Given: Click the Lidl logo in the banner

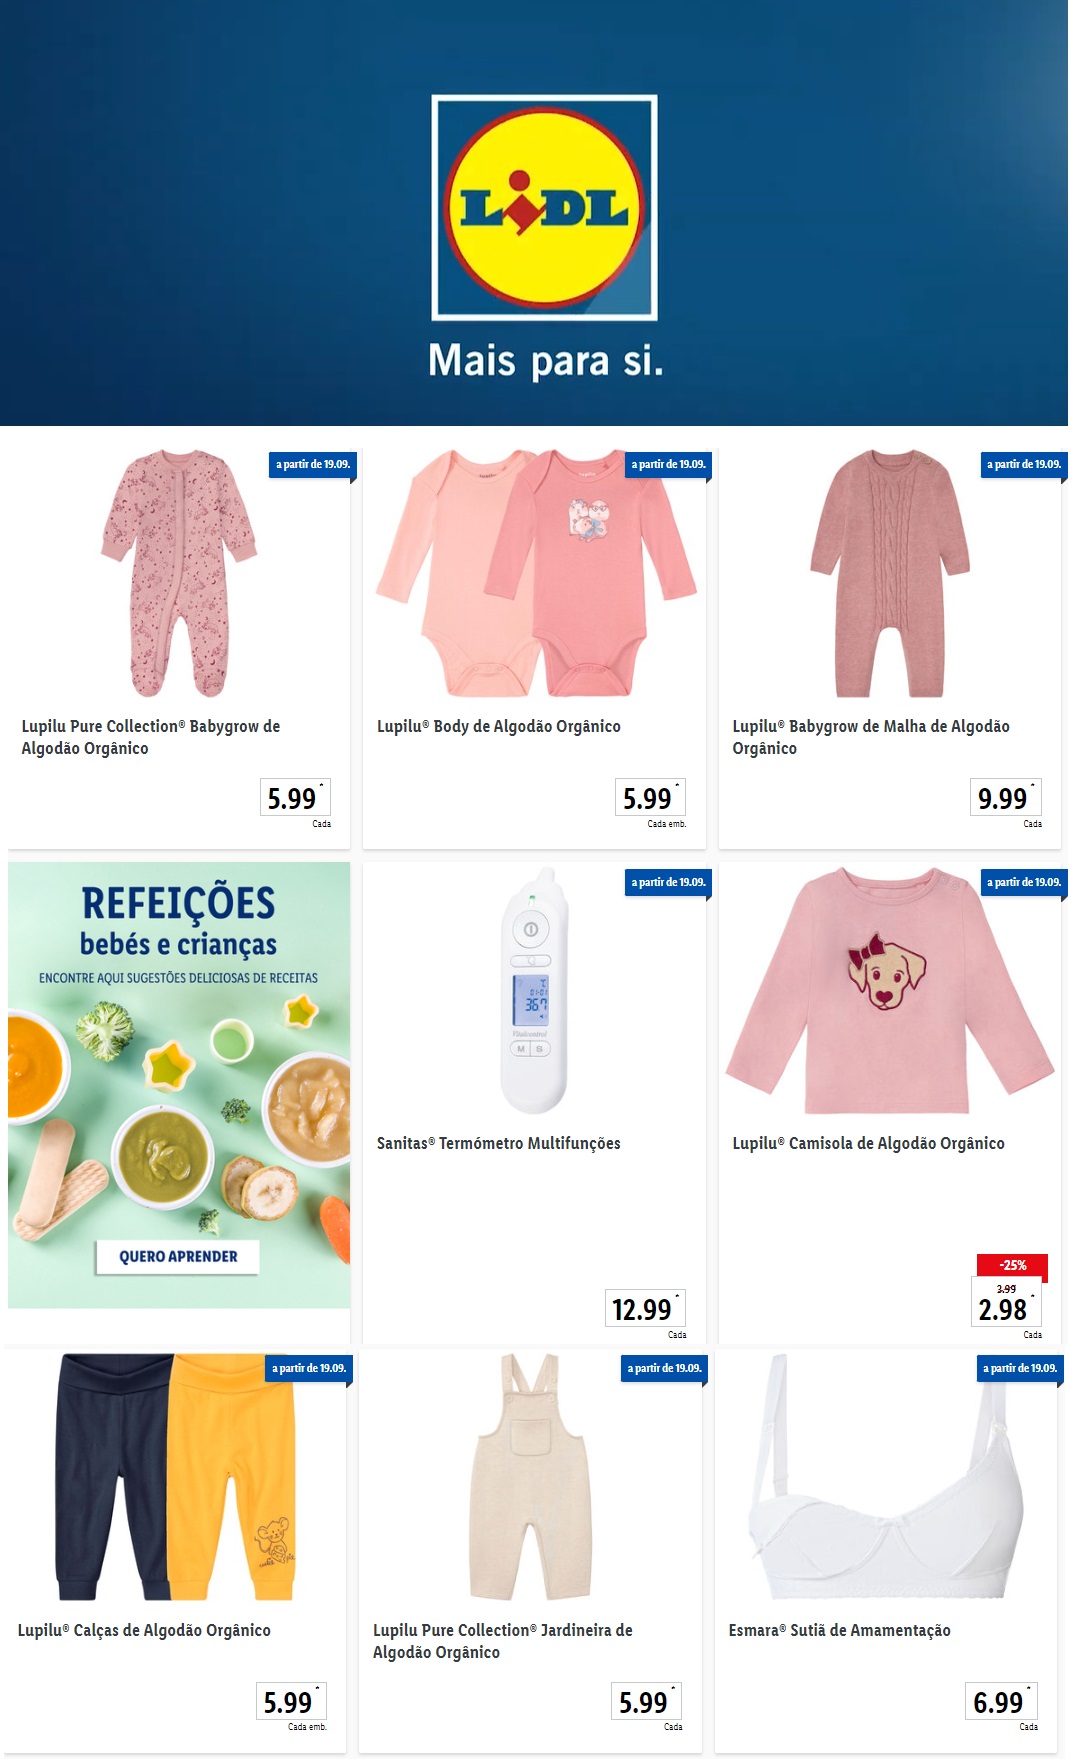Looking at the screenshot, I should point(544,208).
